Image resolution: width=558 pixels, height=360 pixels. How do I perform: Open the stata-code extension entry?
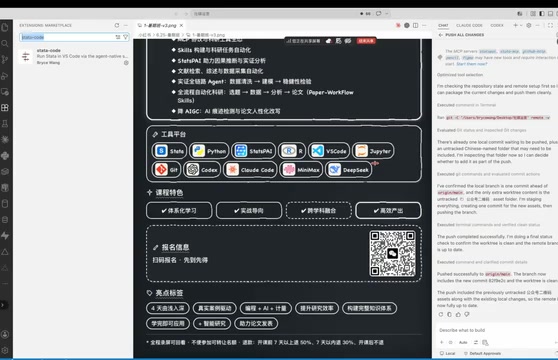[73, 56]
